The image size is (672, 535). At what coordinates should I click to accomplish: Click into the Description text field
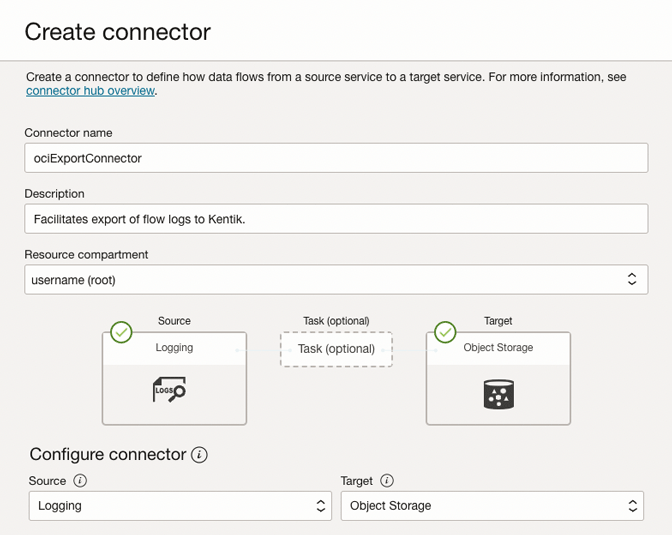[x=335, y=219]
